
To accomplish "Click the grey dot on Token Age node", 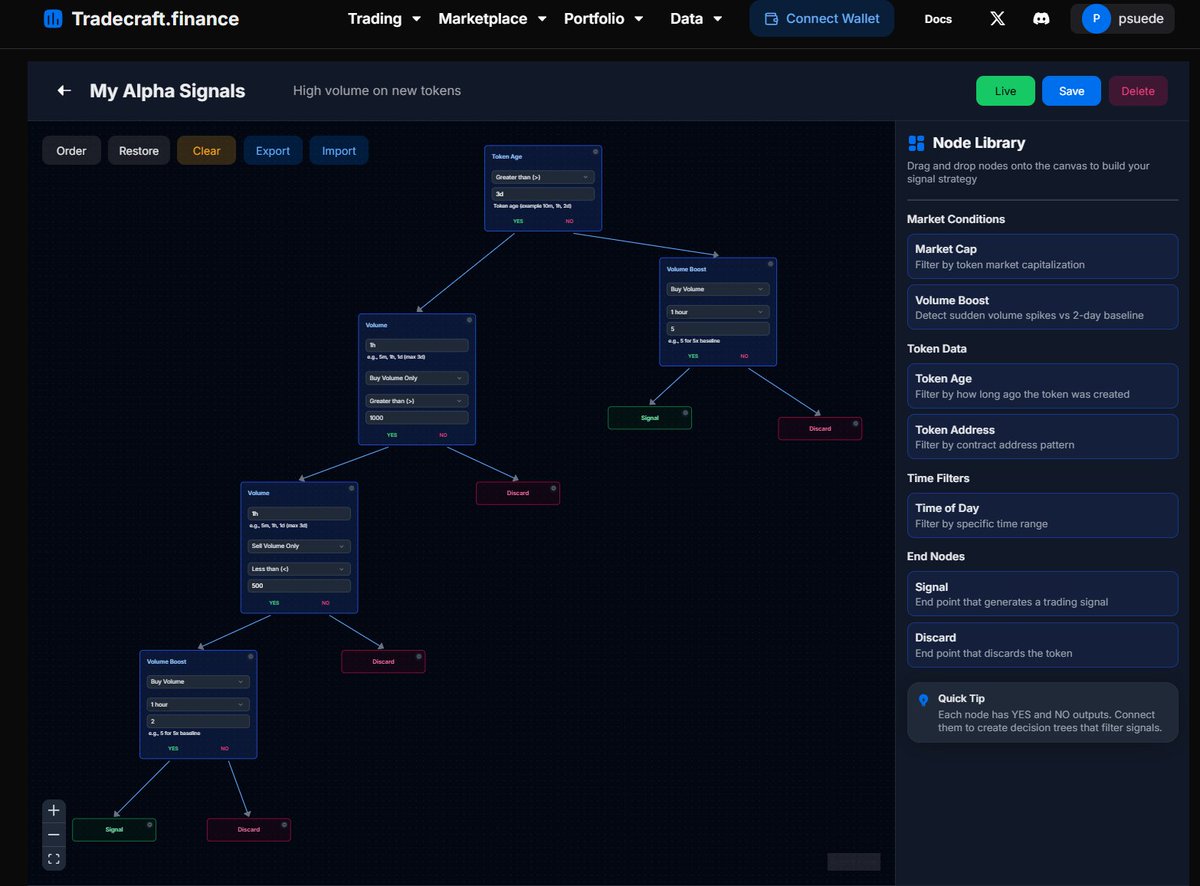I will [595, 151].
